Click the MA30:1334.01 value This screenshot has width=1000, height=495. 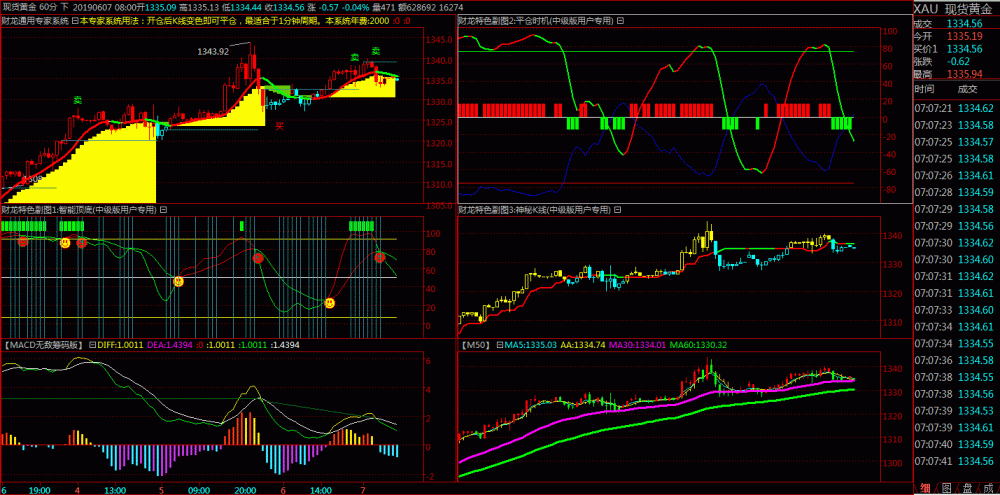(638, 344)
